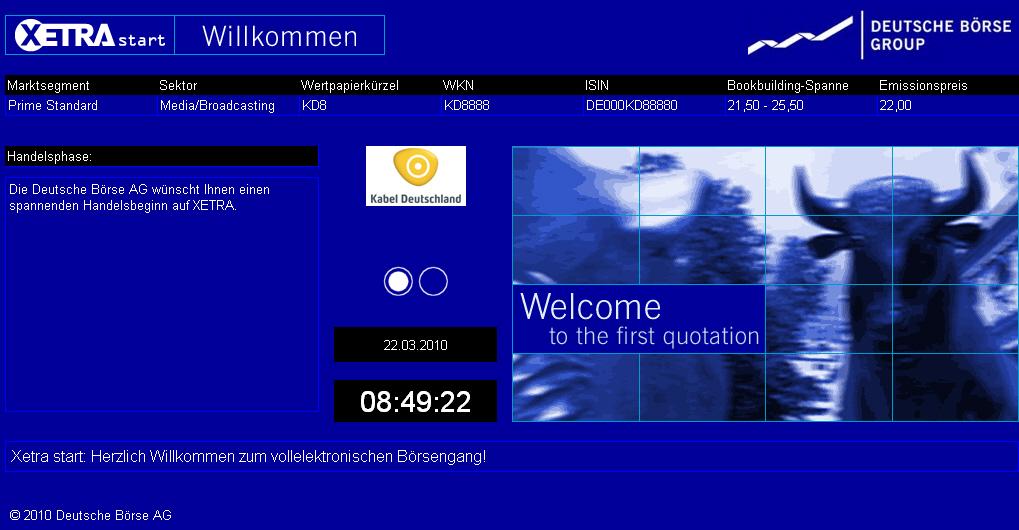The width and height of the screenshot is (1019, 530).
Task: Click the Deutsche Börse Group logo
Action: click(880, 35)
